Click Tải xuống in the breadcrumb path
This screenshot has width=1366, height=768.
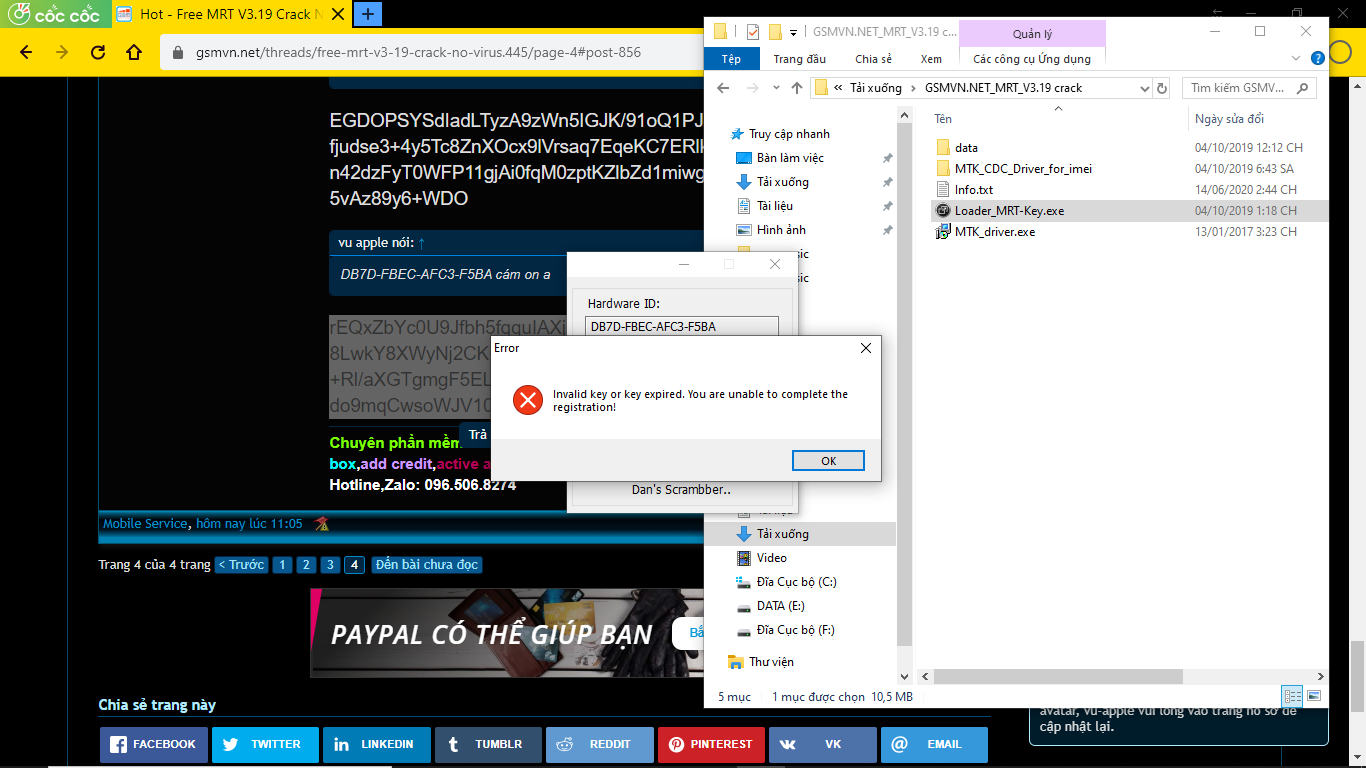(x=876, y=88)
